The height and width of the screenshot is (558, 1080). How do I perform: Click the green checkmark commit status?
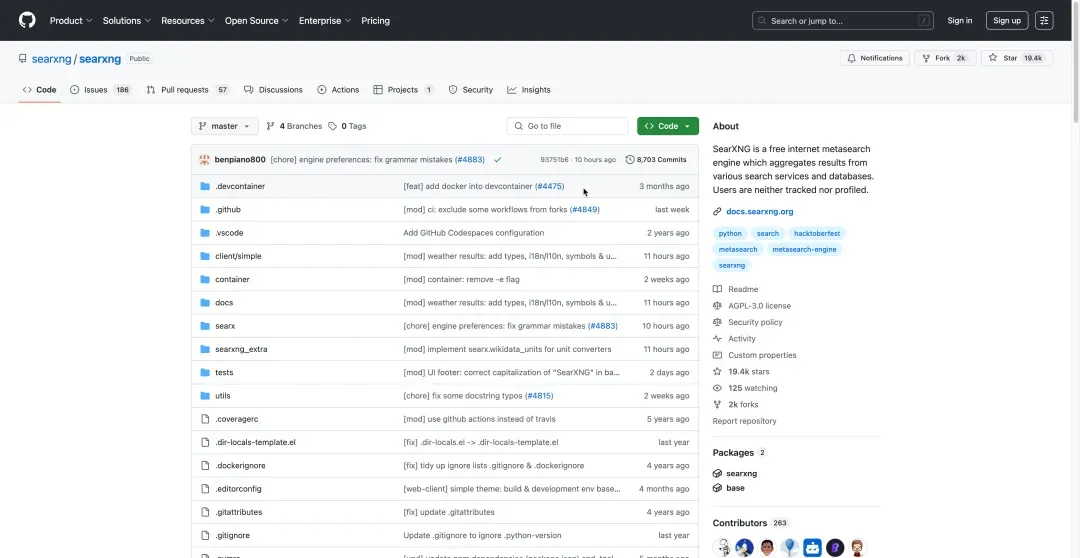497,160
